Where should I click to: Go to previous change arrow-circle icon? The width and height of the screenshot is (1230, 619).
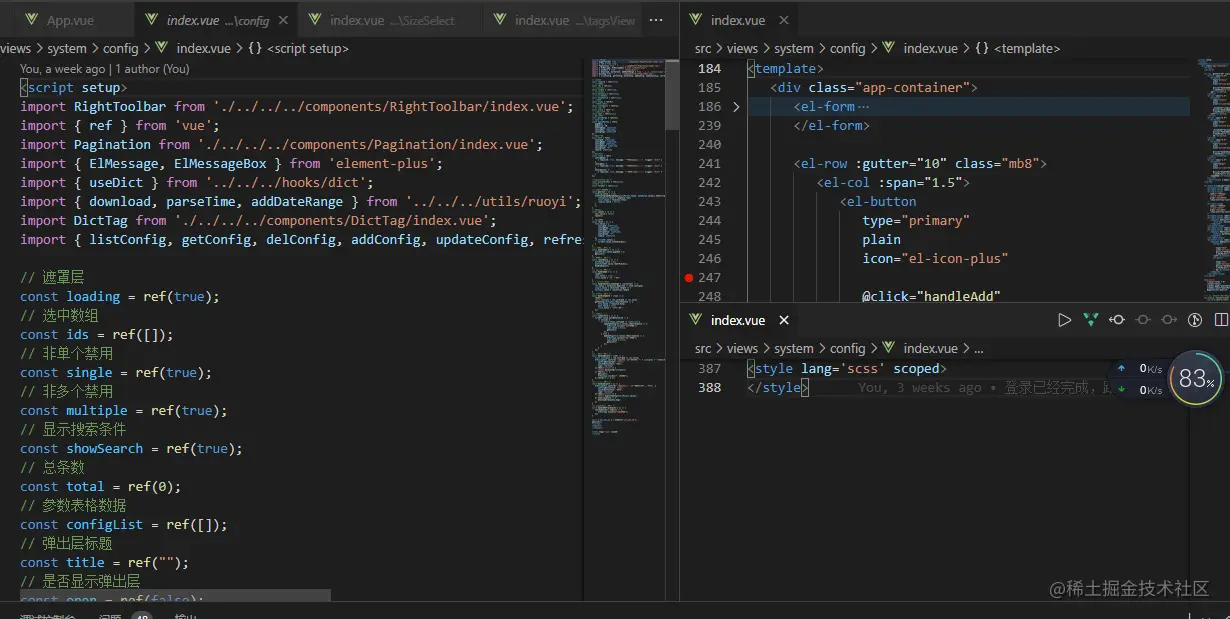click(1117, 320)
